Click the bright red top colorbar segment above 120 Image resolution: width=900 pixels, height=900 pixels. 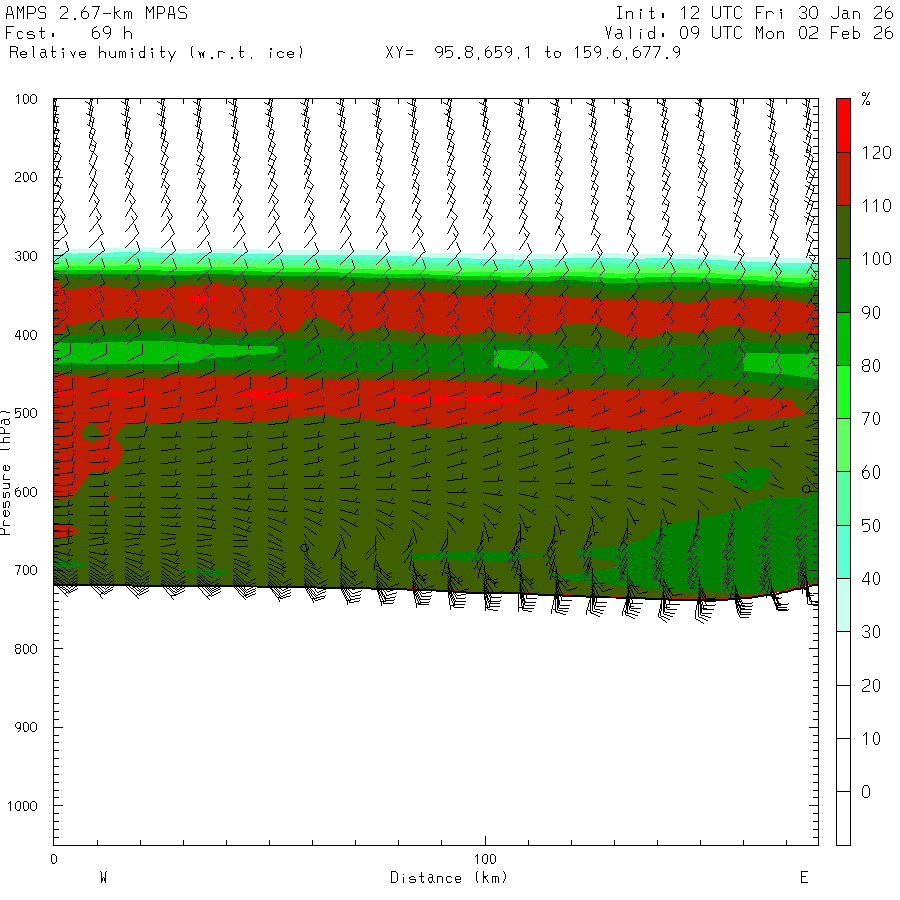pos(843,125)
